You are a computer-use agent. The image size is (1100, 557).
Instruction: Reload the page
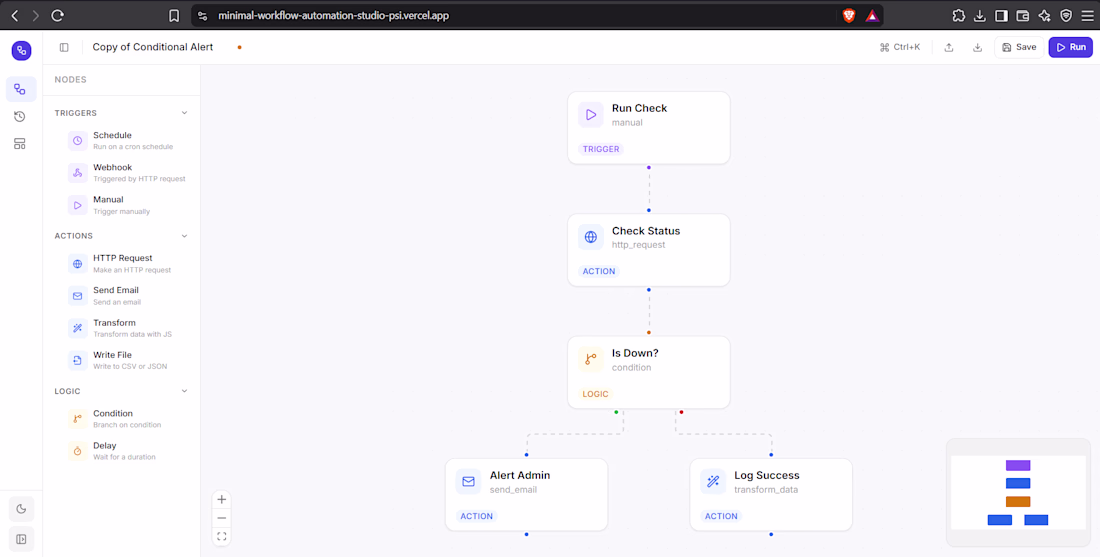pos(58,15)
